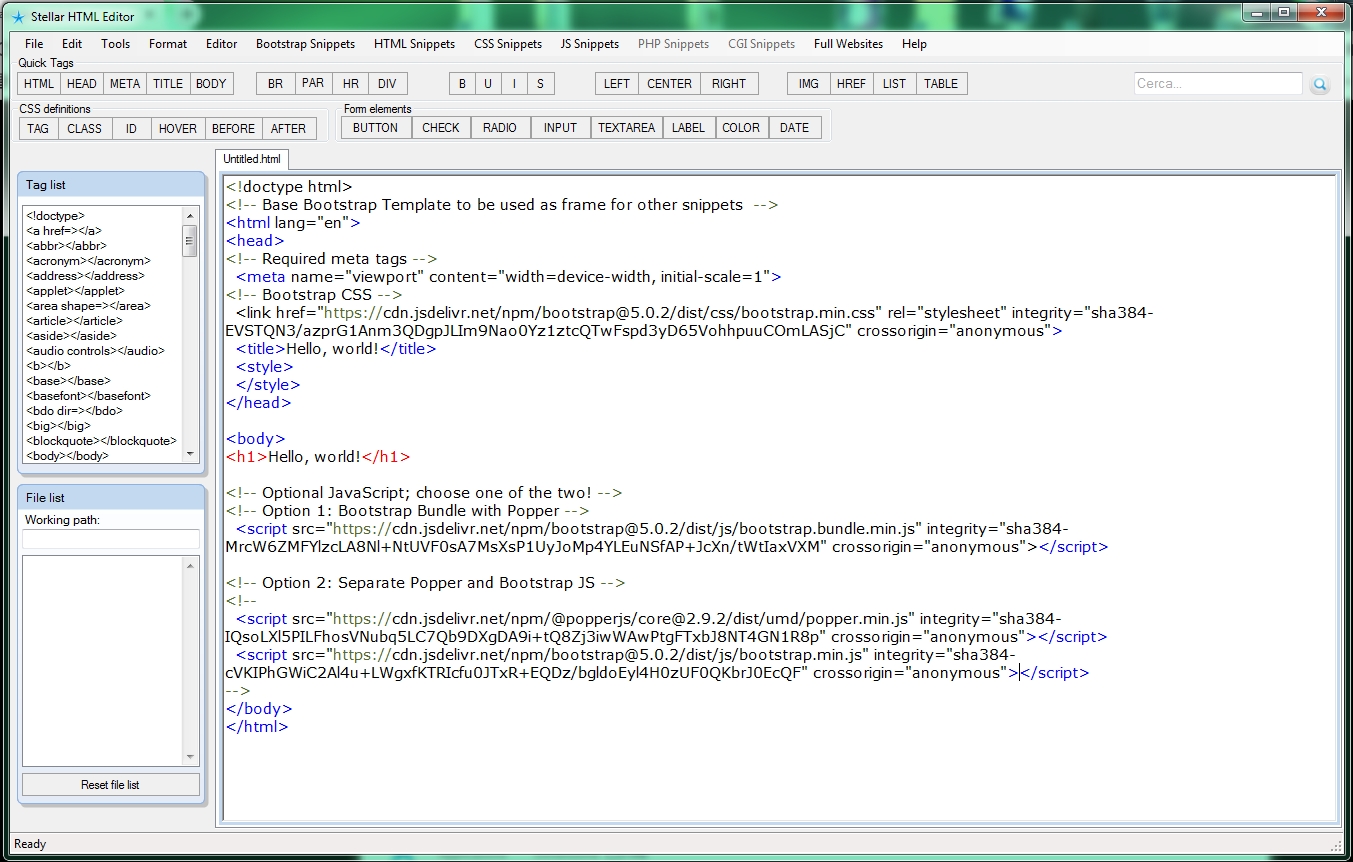This screenshot has width=1353, height=862.
Task: Insert PAR paragraph tag
Action: click(x=313, y=84)
